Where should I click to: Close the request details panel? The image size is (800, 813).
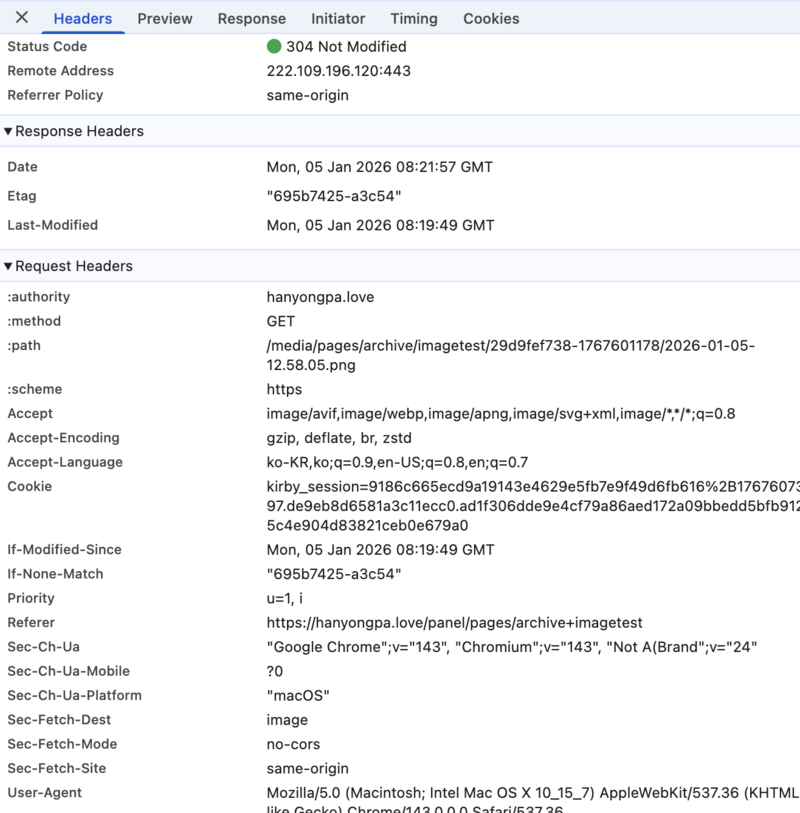22,18
